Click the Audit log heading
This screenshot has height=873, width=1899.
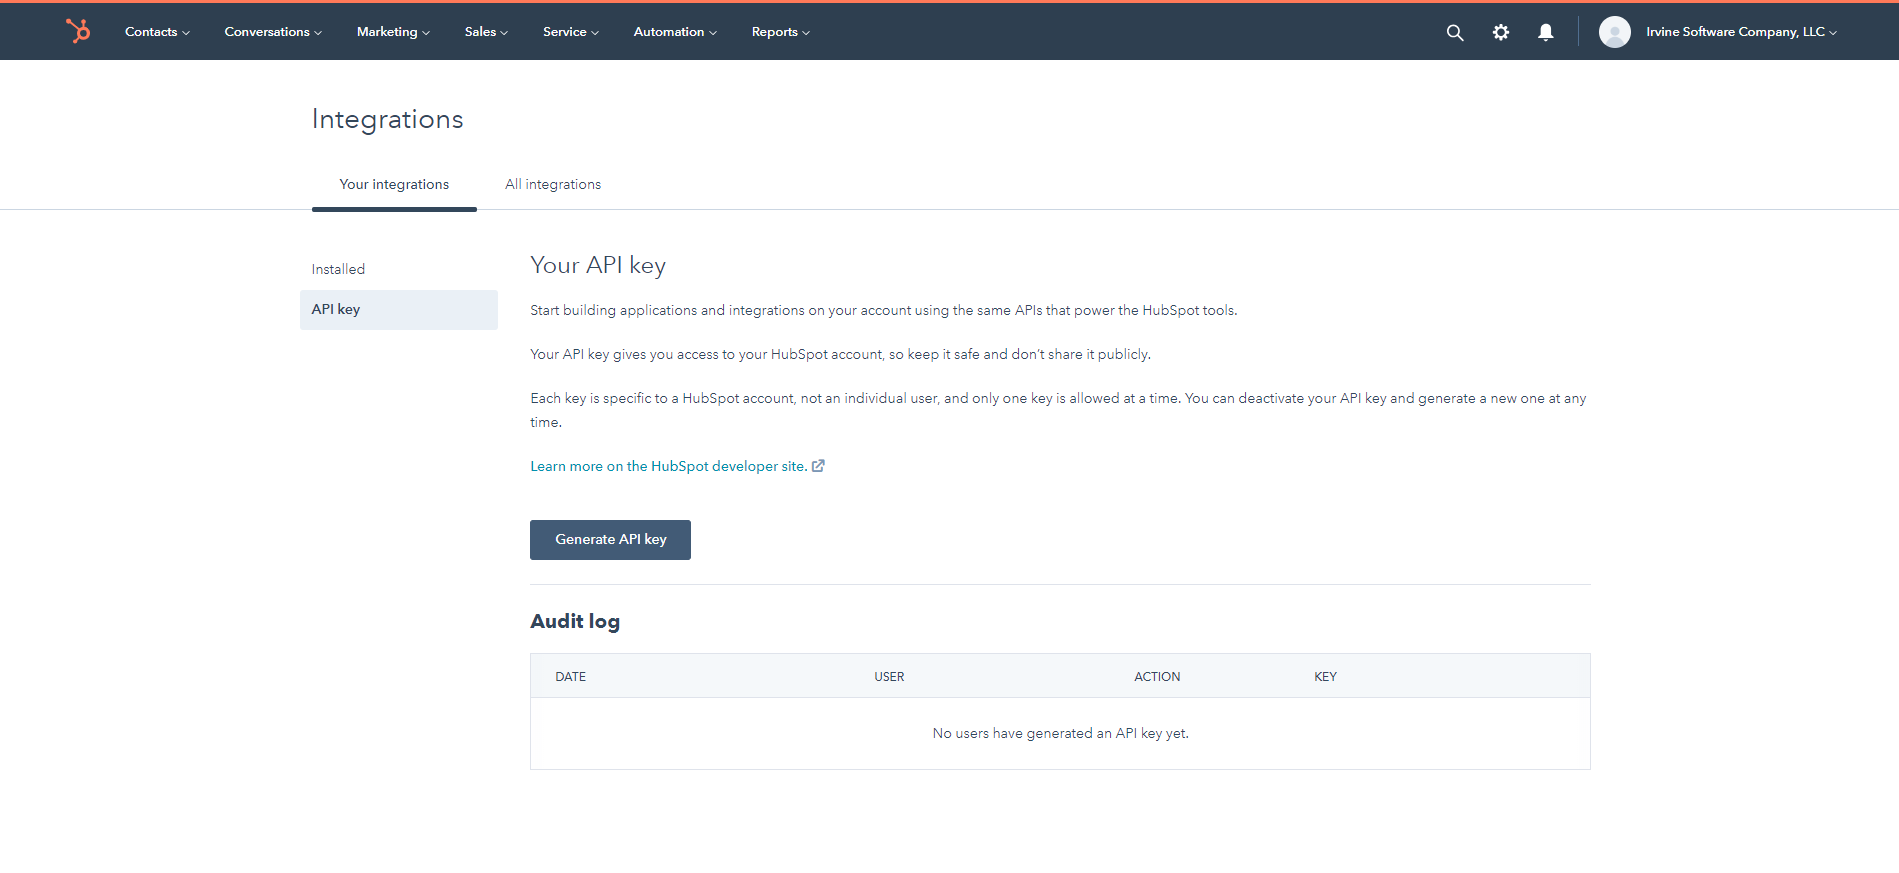click(575, 622)
